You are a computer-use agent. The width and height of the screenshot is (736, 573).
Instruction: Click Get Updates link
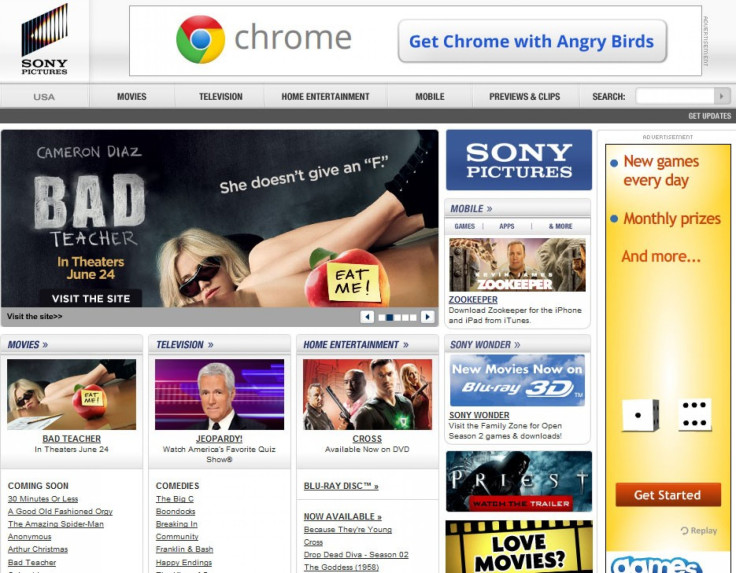tap(709, 116)
